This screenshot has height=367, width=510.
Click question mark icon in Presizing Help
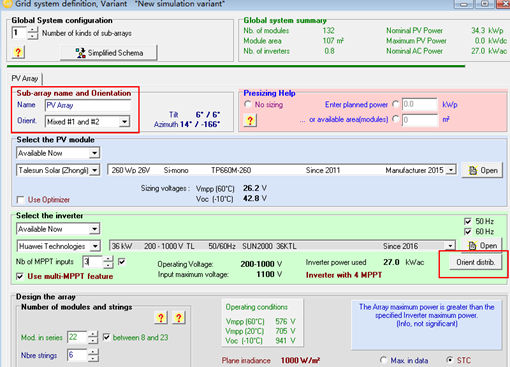[x=250, y=120]
